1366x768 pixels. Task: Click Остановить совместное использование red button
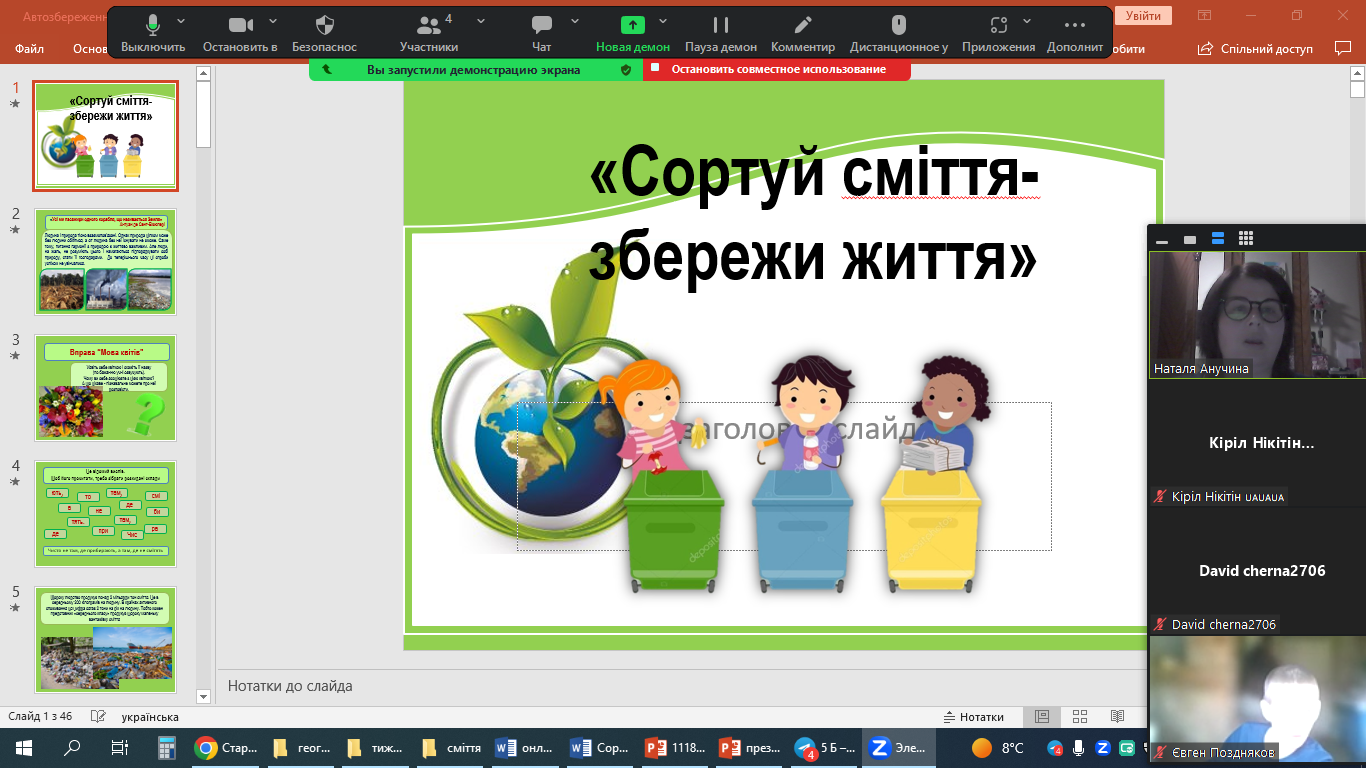click(777, 69)
